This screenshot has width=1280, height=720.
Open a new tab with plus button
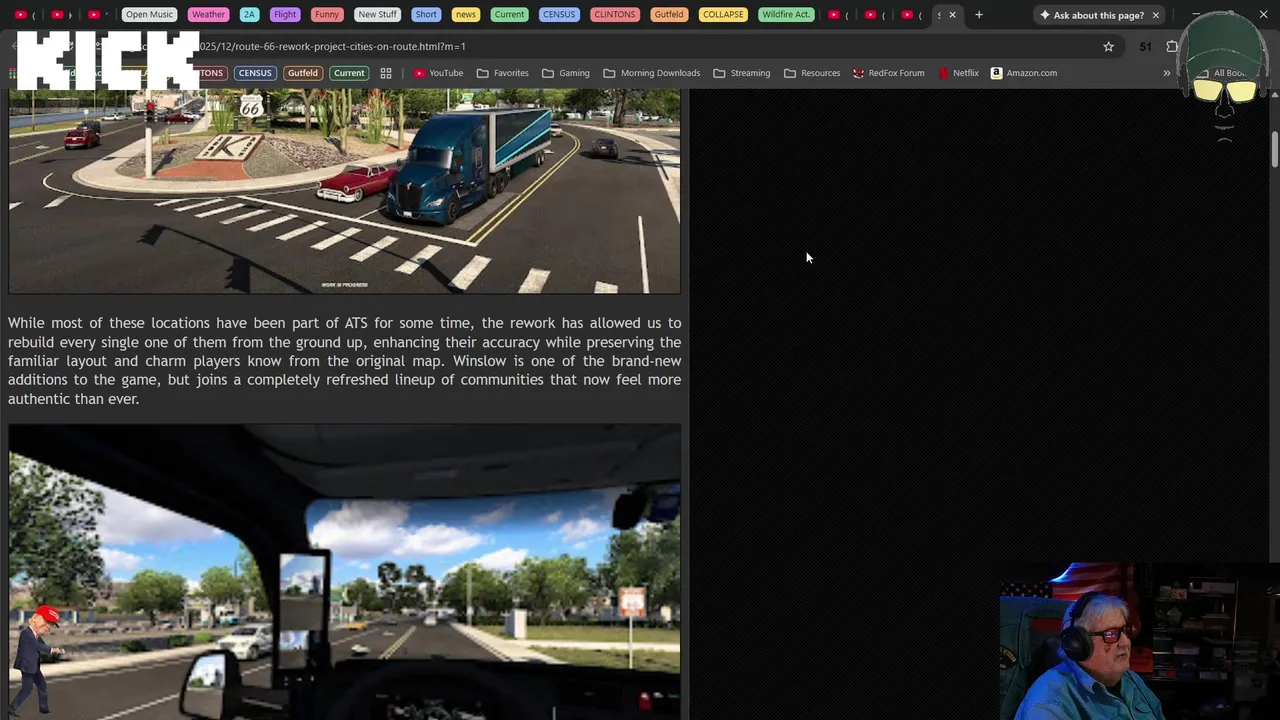[x=979, y=15]
